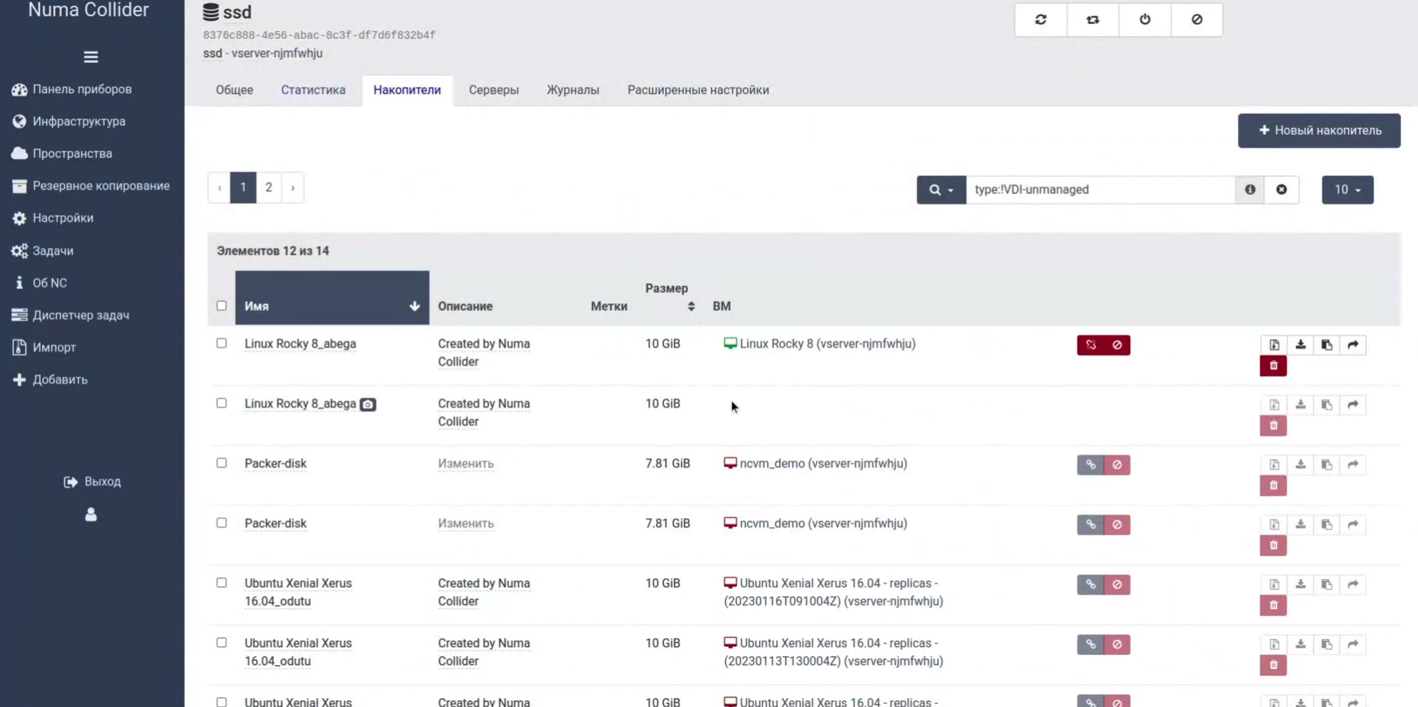Switch to the Общее tab
Screen dimensions: 1418x707
[235, 90]
